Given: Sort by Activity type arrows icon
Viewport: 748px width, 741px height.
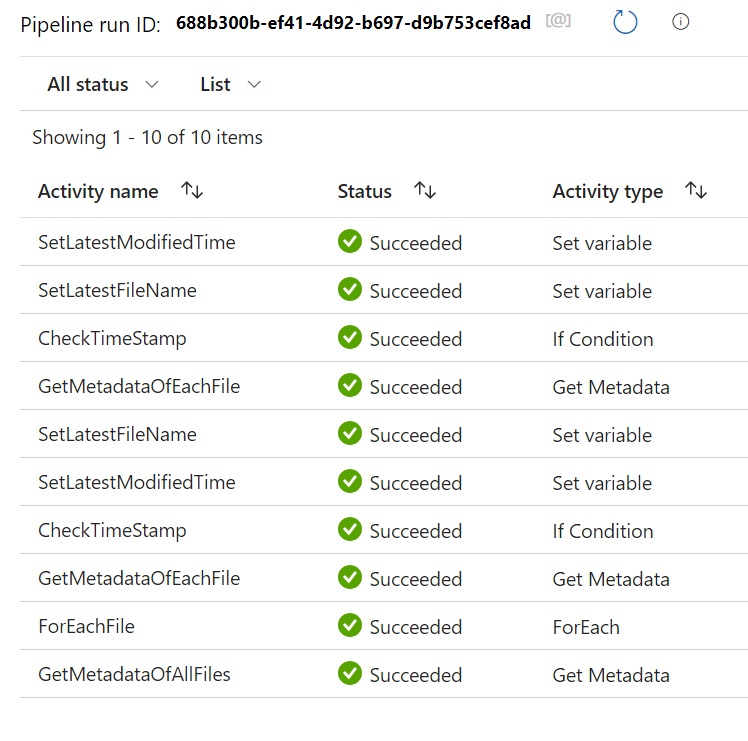Looking at the screenshot, I should [x=696, y=191].
